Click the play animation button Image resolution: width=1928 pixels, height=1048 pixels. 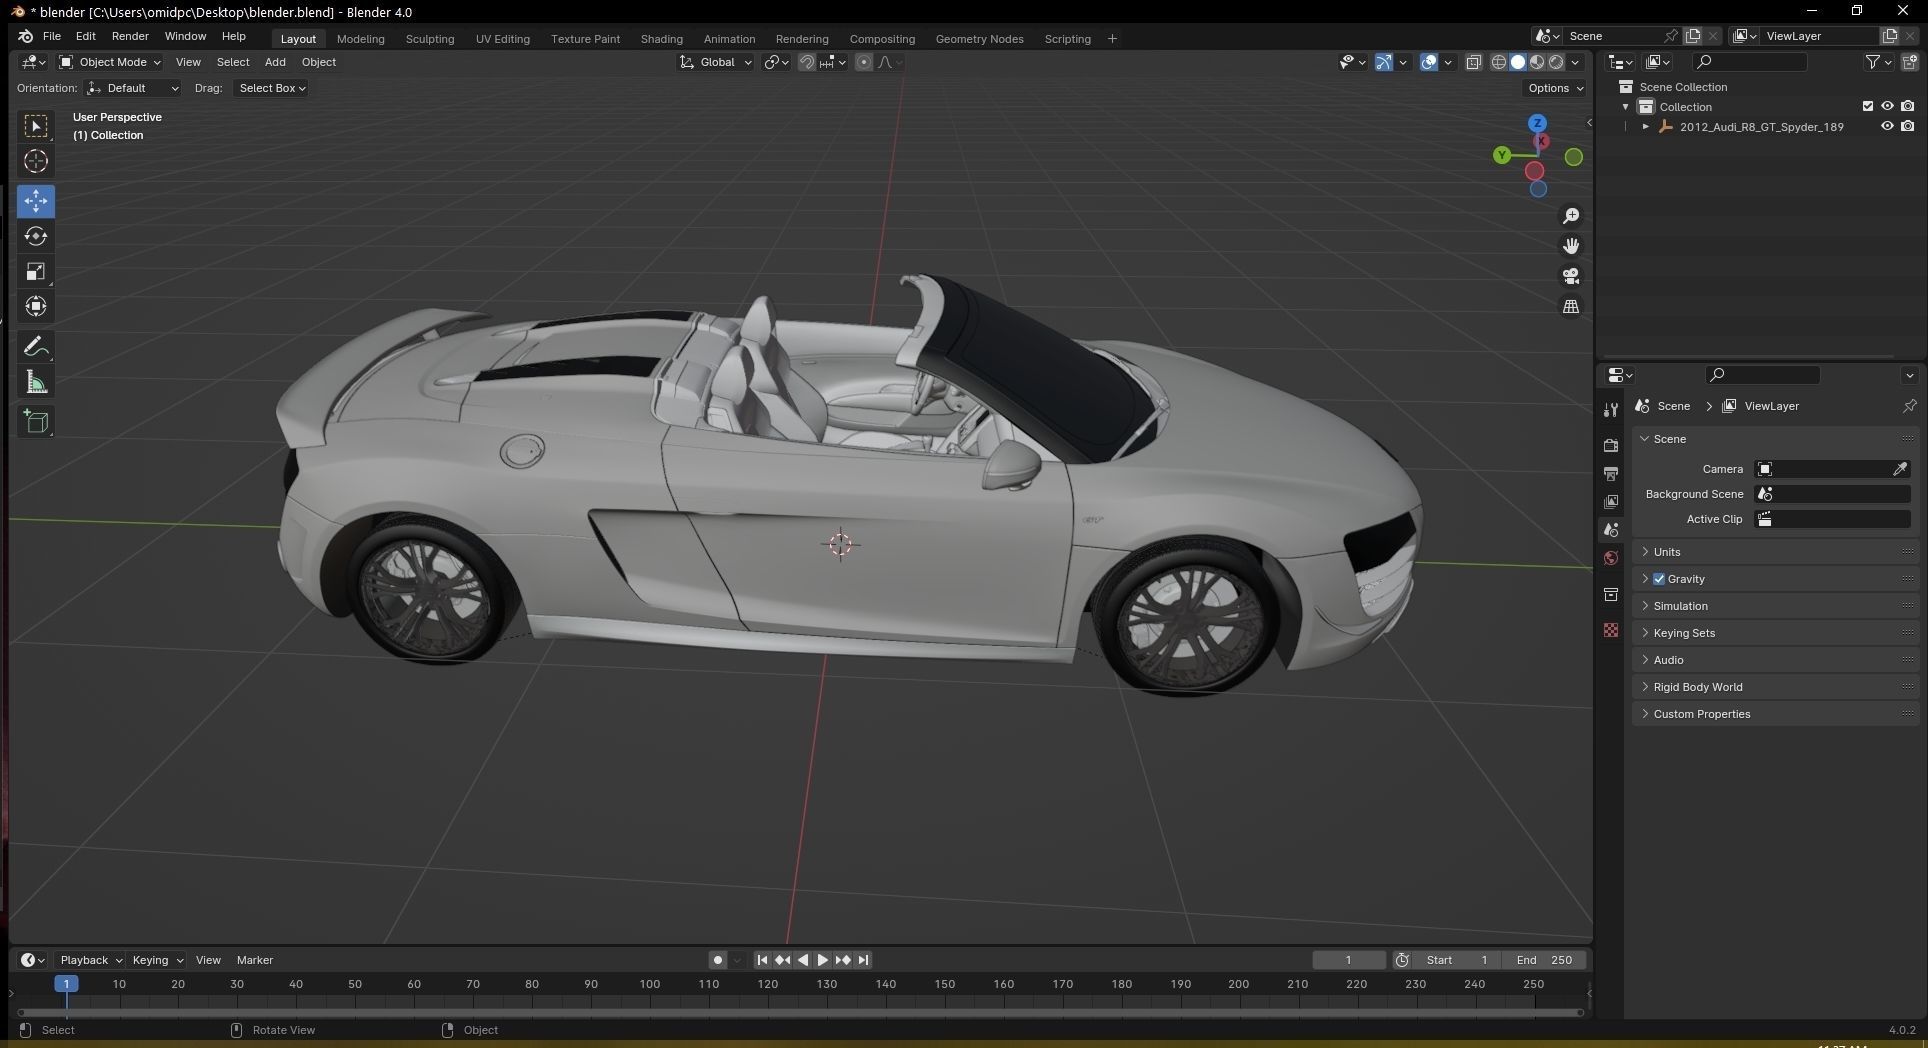click(x=822, y=960)
